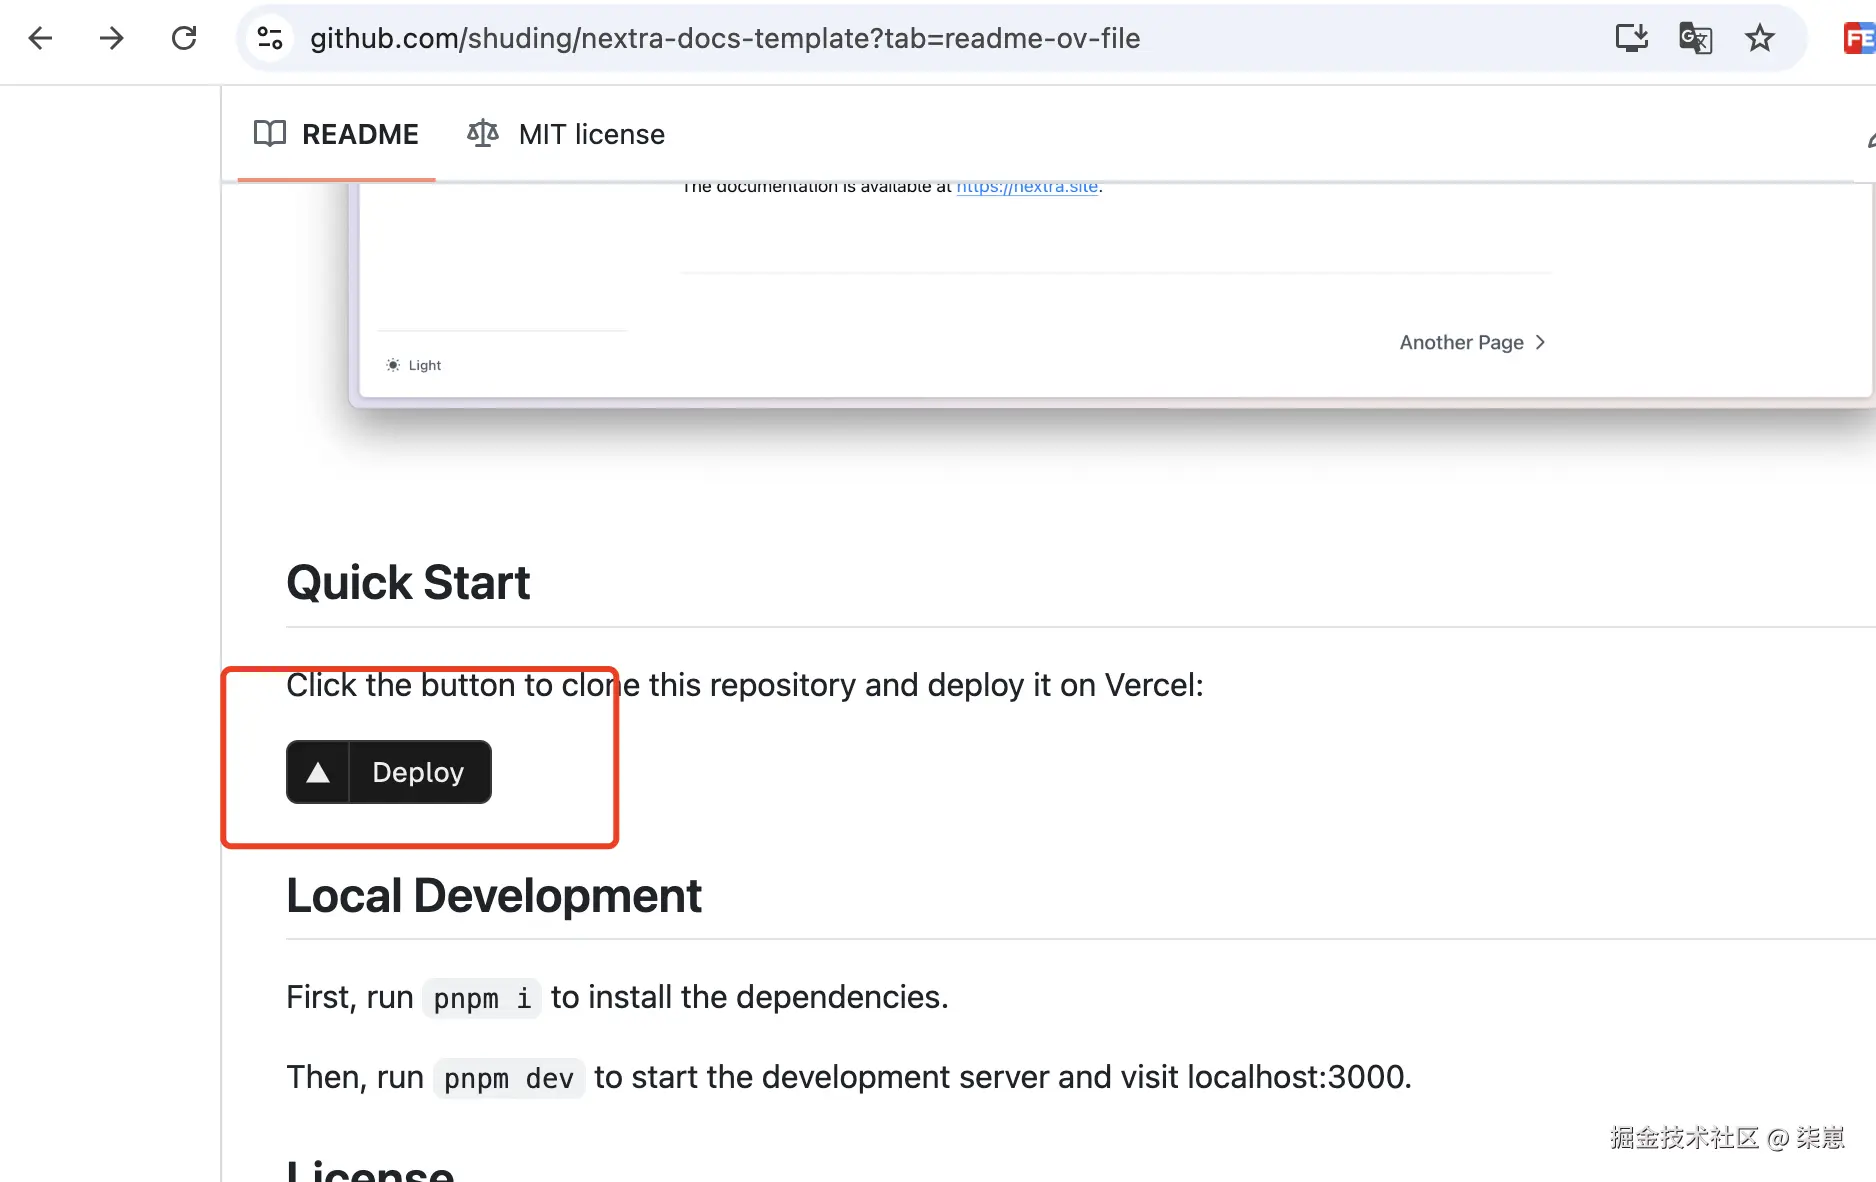Click the red FE extension icon
Screen dimensions: 1876x1182
pyautogui.click(x=1858, y=39)
